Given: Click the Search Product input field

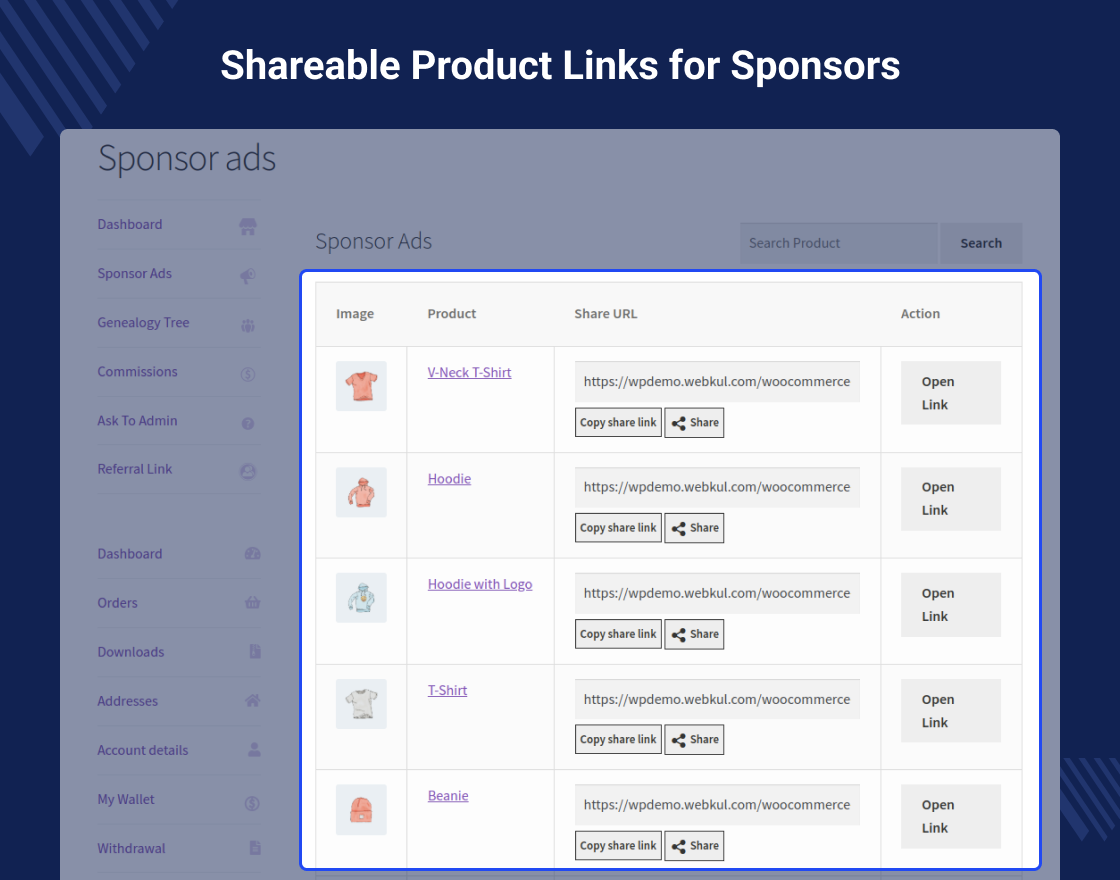Looking at the screenshot, I should [x=838, y=243].
